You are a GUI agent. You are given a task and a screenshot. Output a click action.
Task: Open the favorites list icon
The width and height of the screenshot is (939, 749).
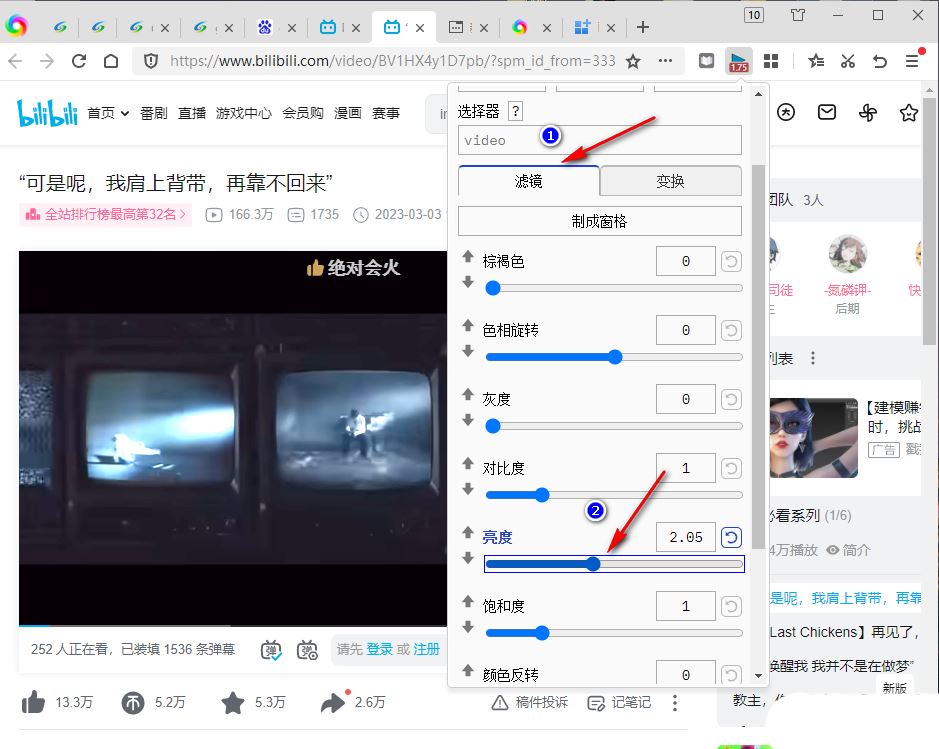pyautogui.click(x=816, y=61)
